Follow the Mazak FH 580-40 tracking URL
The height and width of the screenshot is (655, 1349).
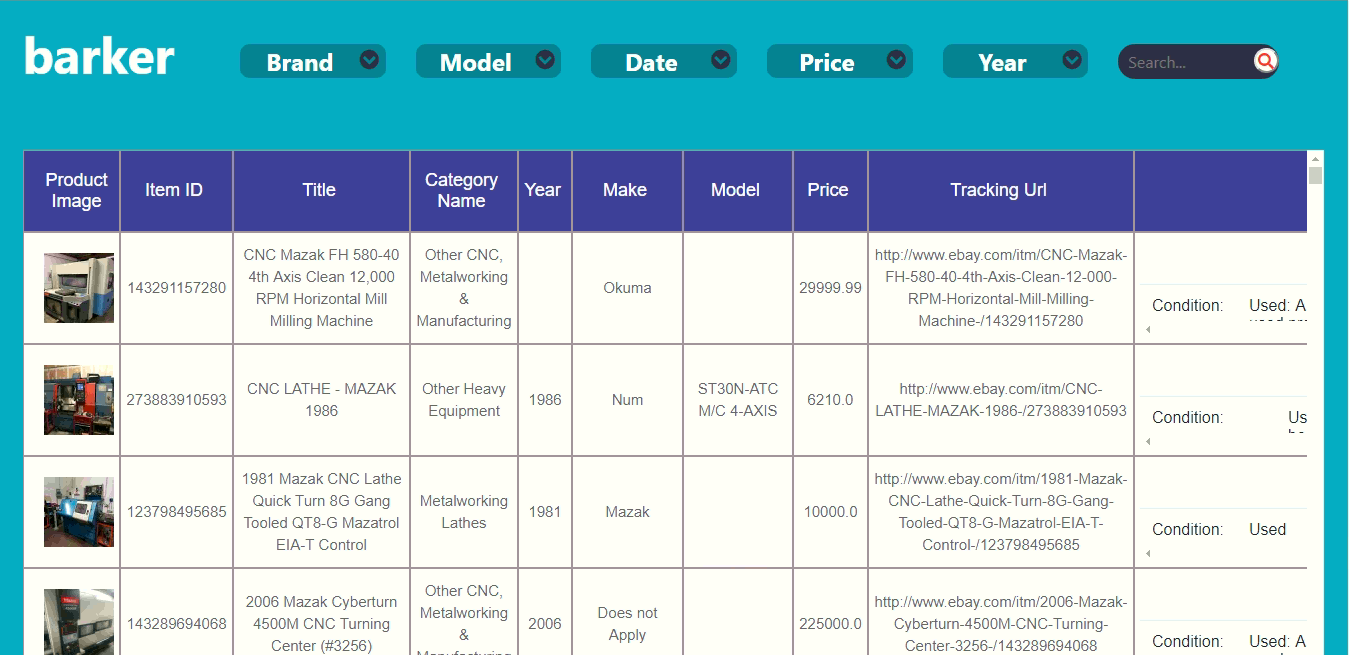pyautogui.click(x=1000, y=288)
